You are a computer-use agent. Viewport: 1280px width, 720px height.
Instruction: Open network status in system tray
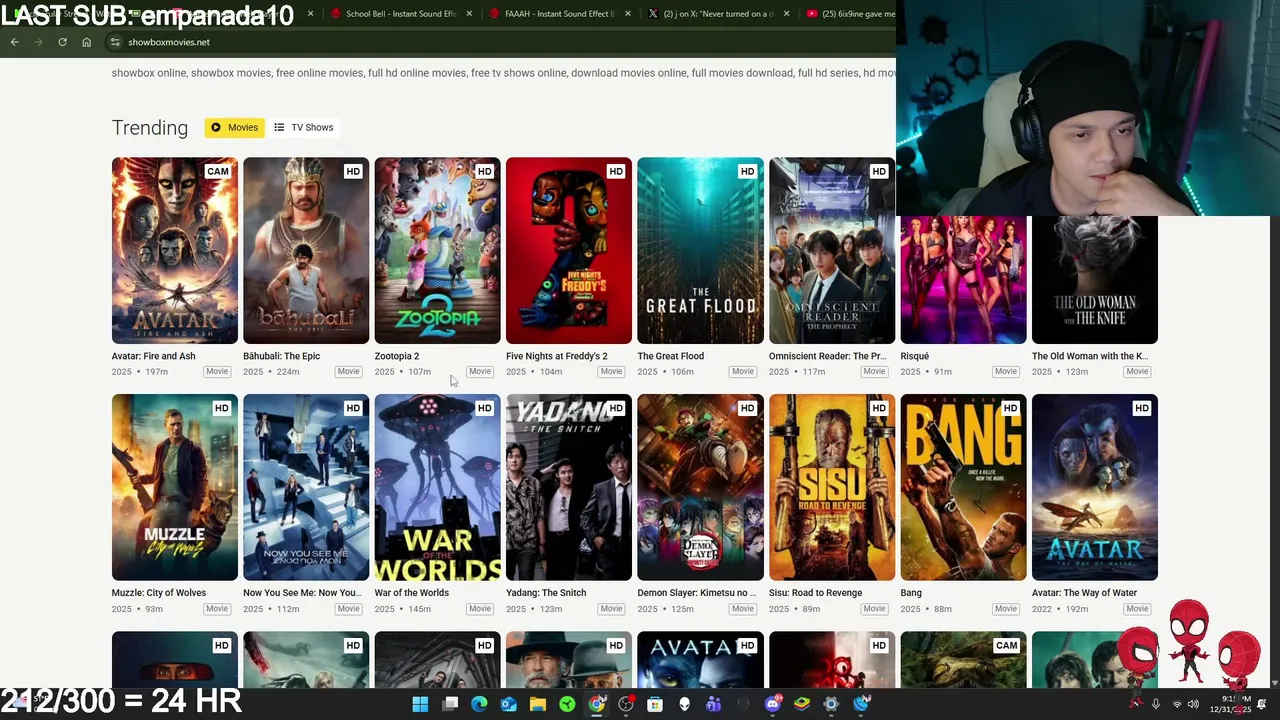pos(1176,704)
